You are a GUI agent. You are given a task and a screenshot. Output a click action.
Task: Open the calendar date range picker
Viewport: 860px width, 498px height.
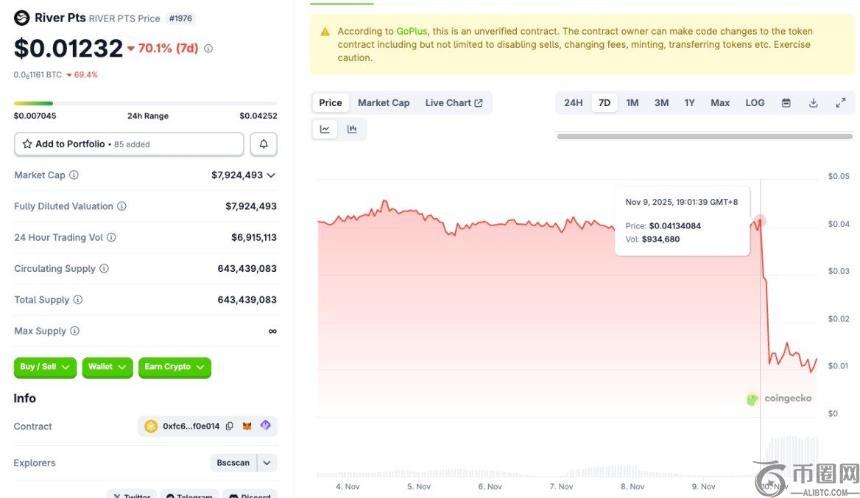click(786, 103)
